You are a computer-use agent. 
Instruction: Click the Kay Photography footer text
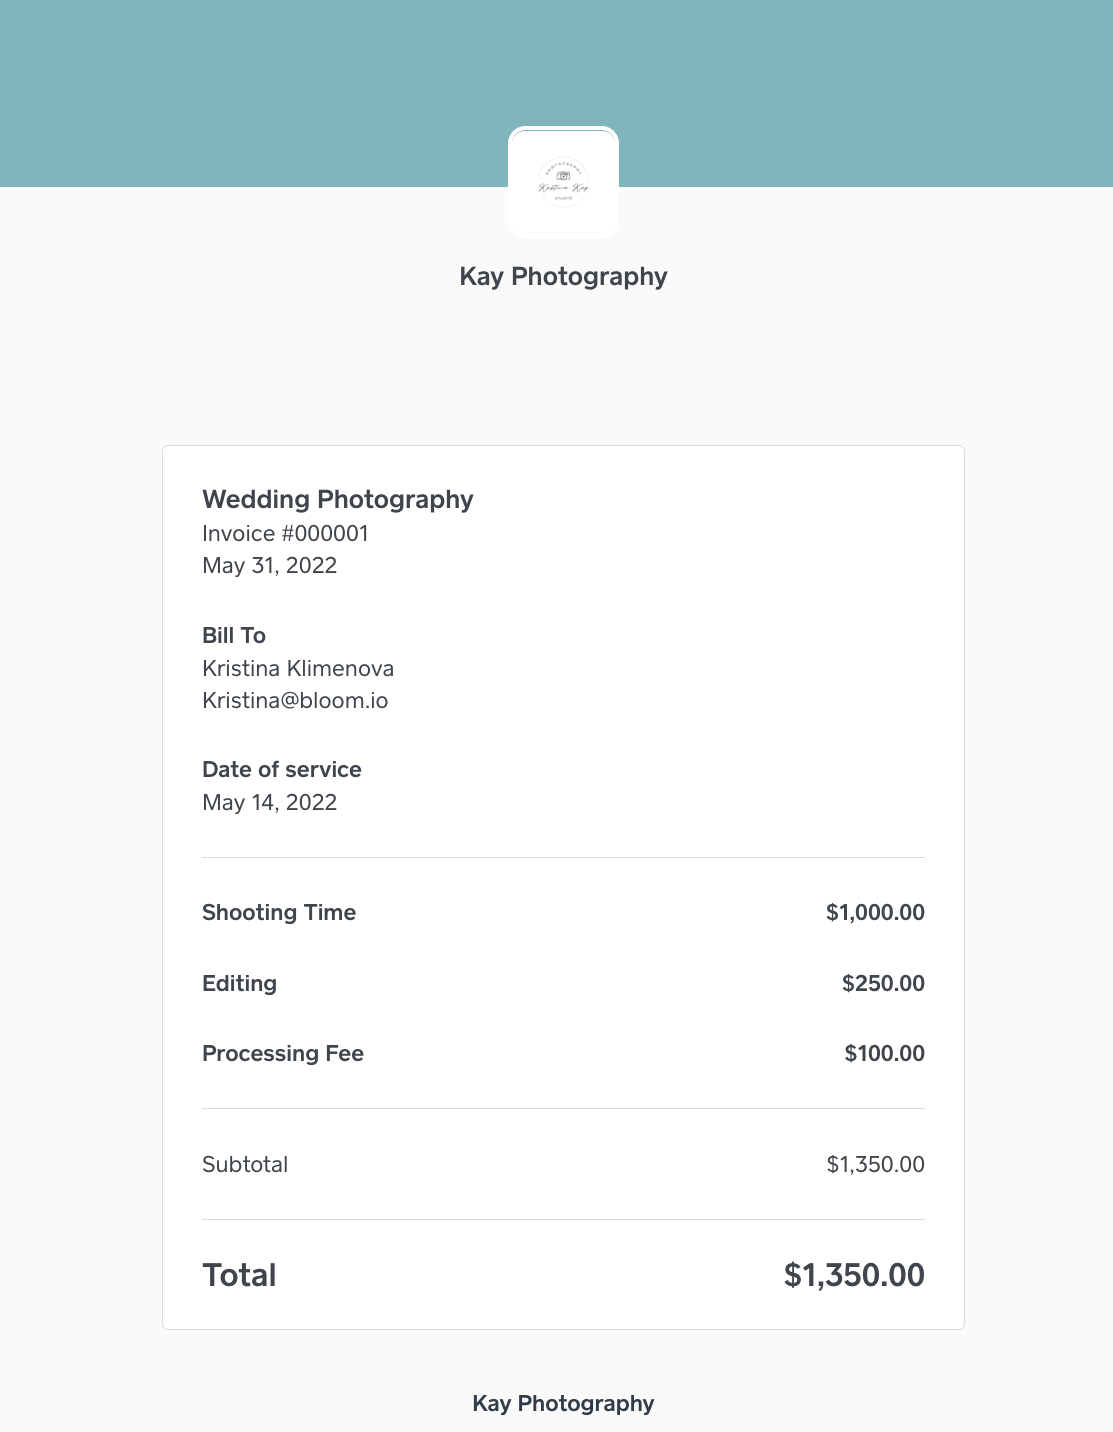point(563,1403)
